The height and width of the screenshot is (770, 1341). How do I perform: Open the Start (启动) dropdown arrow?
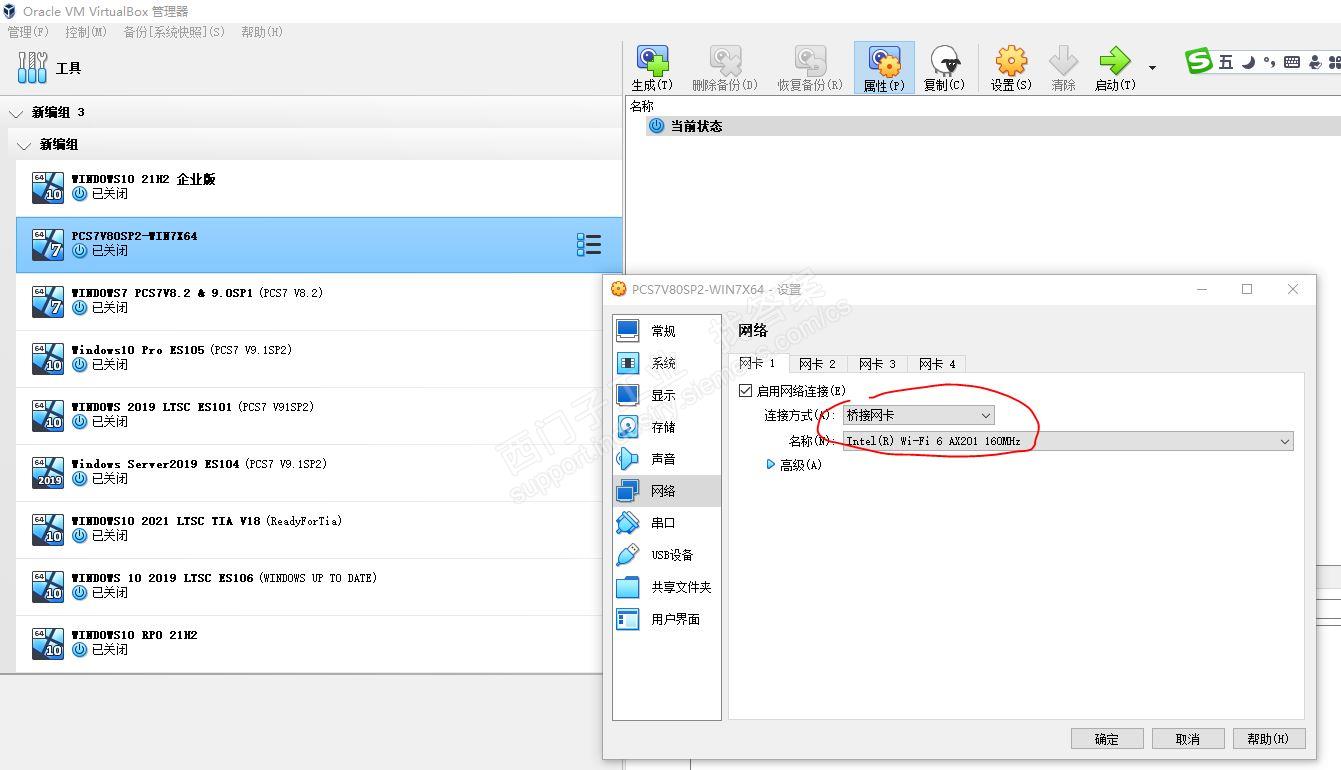pos(1152,68)
